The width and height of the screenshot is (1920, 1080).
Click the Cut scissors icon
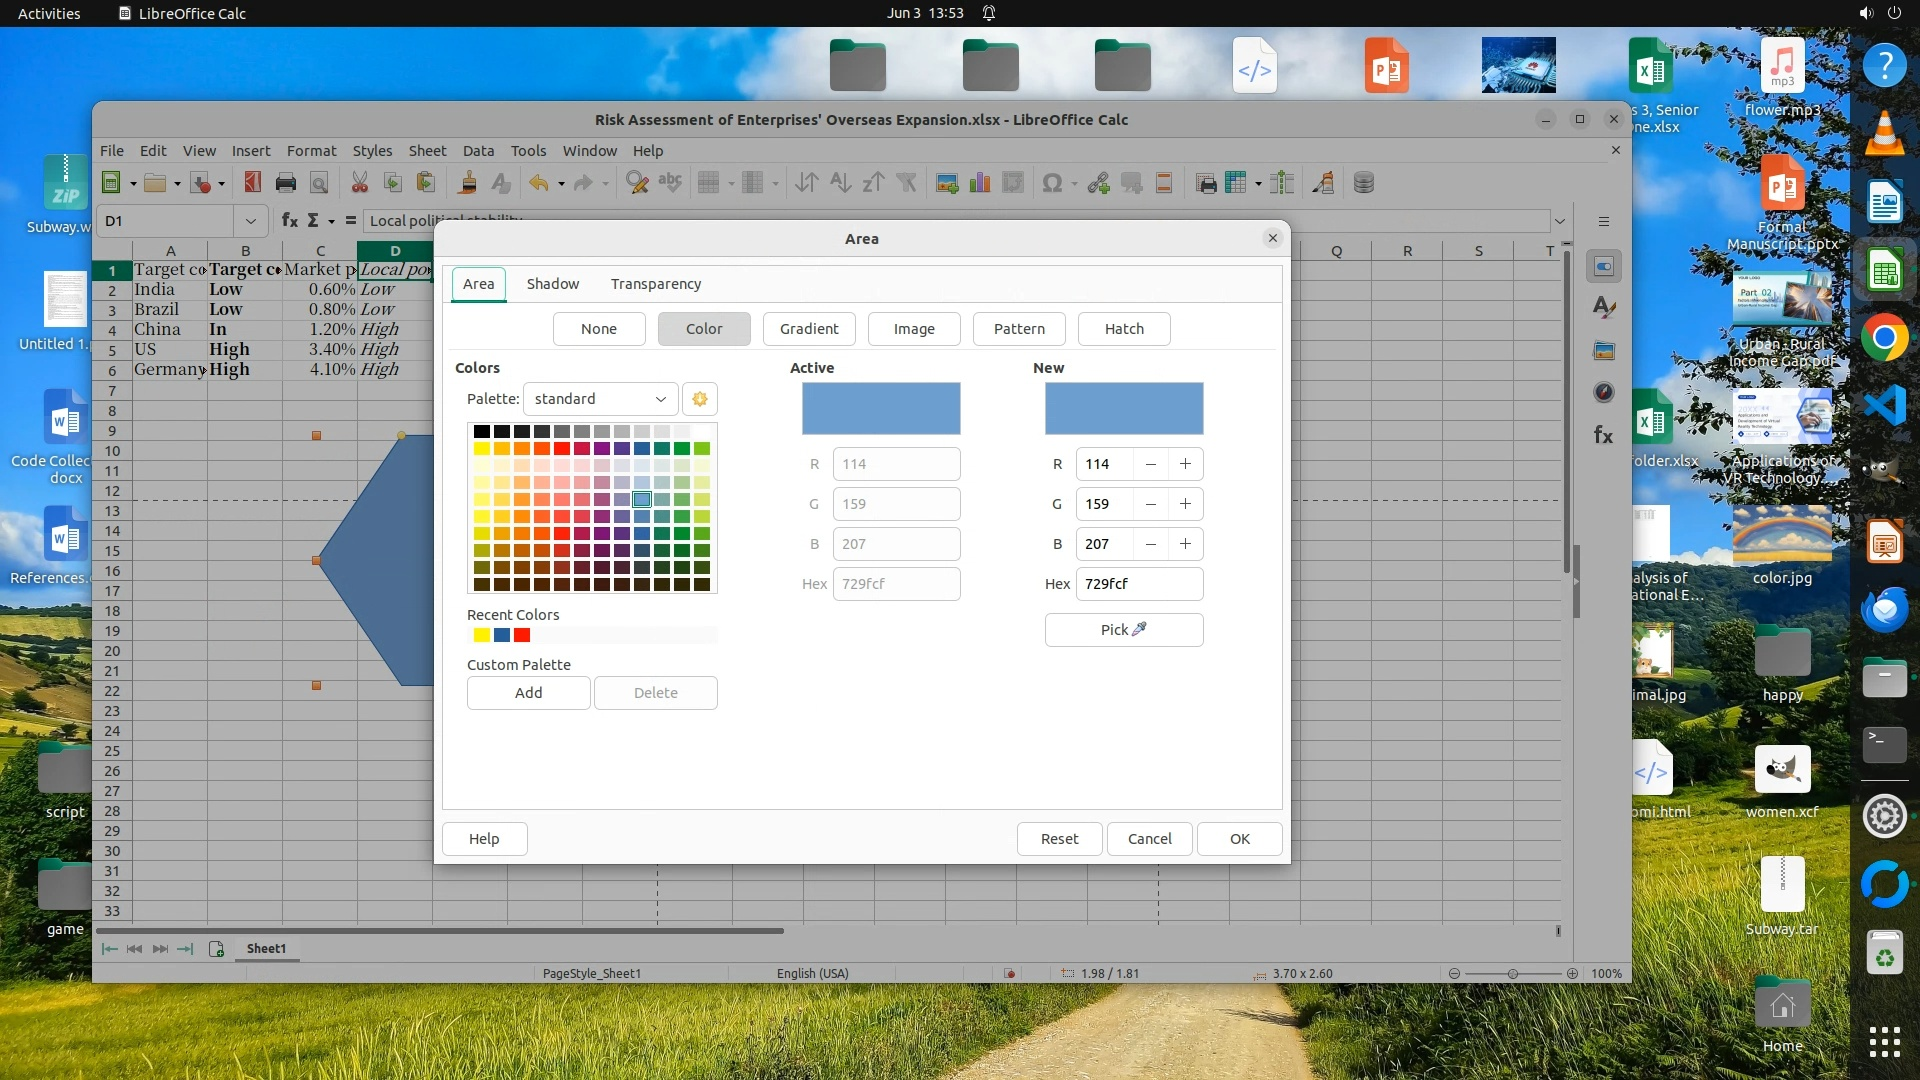(x=359, y=183)
